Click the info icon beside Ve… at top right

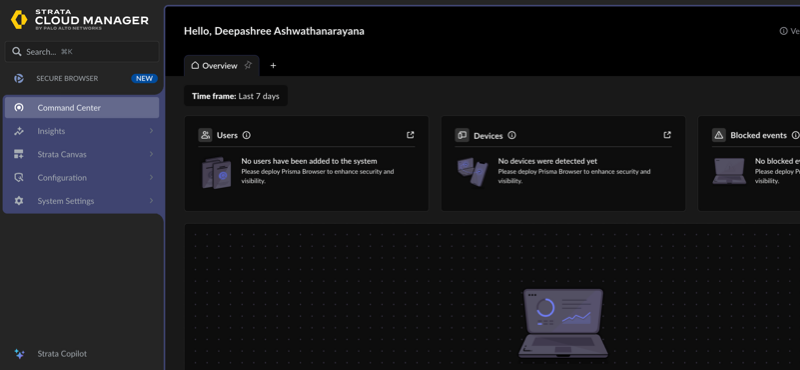pos(783,31)
